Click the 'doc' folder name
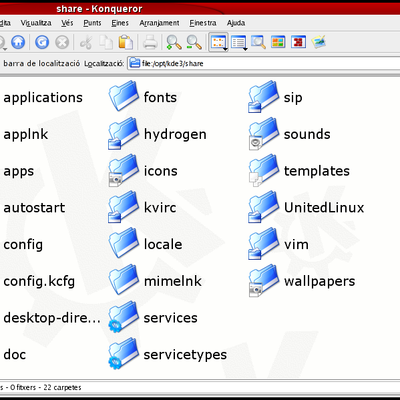Image resolution: width=400 pixels, height=400 pixels. pyautogui.click(x=14, y=354)
